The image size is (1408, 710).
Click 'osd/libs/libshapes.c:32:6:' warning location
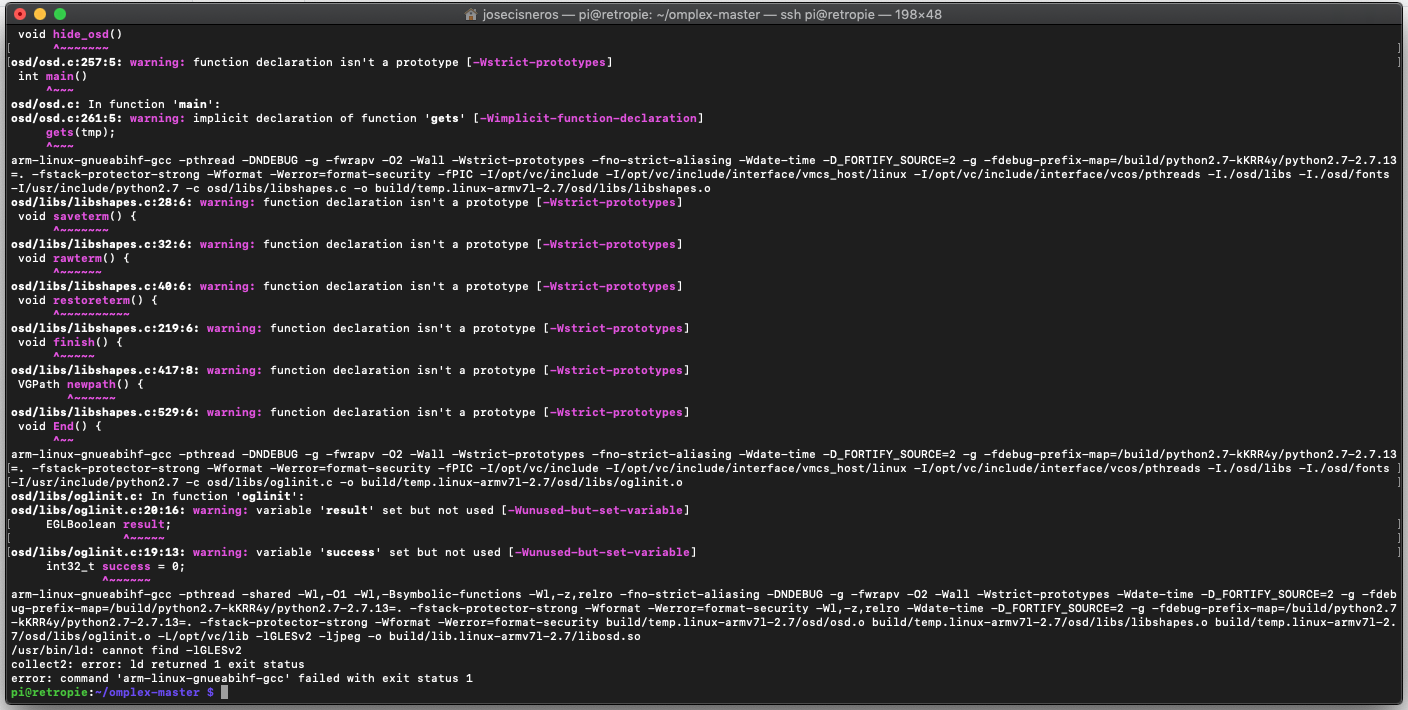102,244
